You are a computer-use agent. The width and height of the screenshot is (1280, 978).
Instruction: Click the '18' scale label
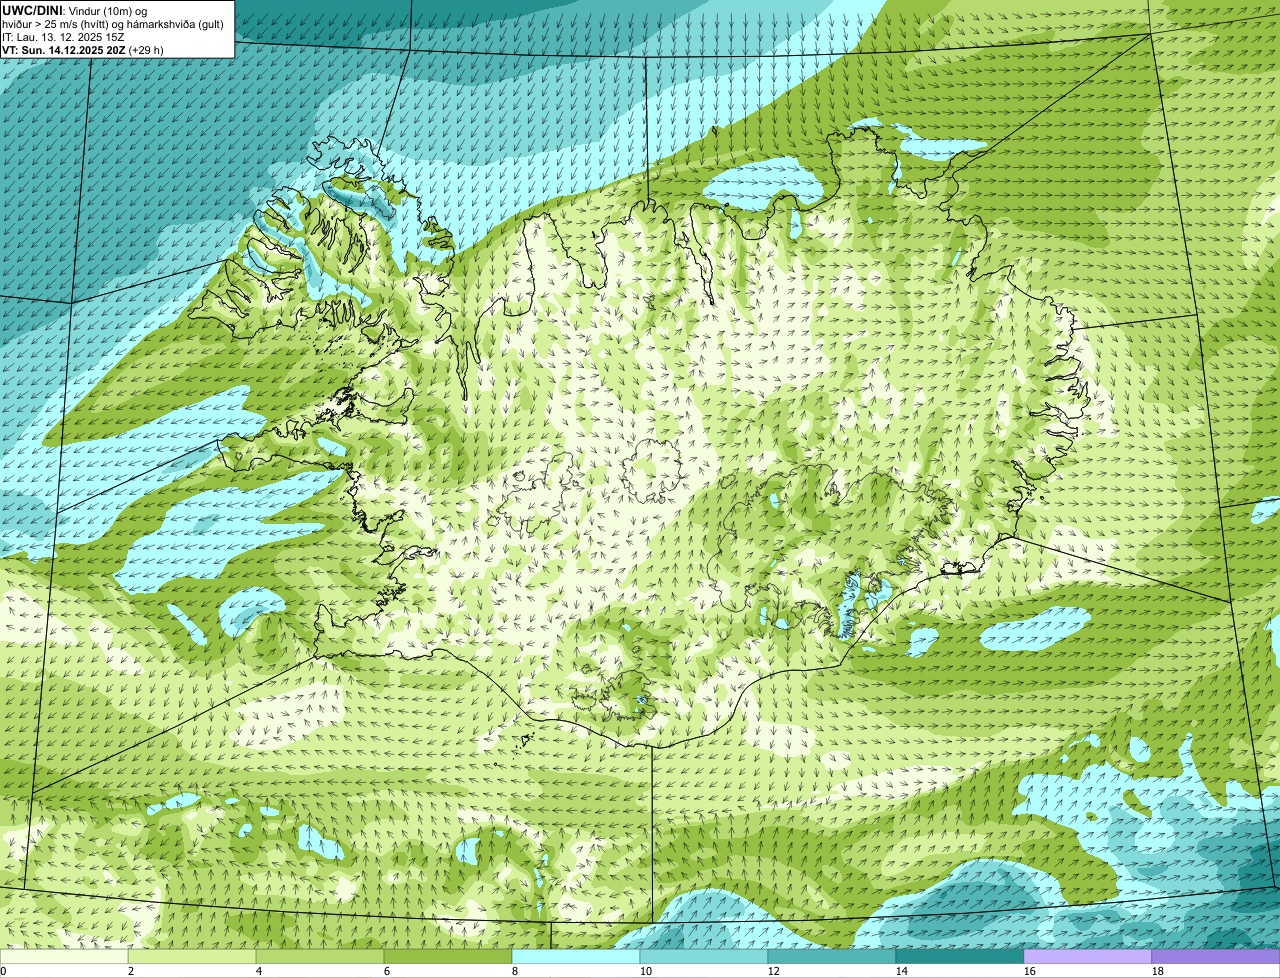point(1158,971)
